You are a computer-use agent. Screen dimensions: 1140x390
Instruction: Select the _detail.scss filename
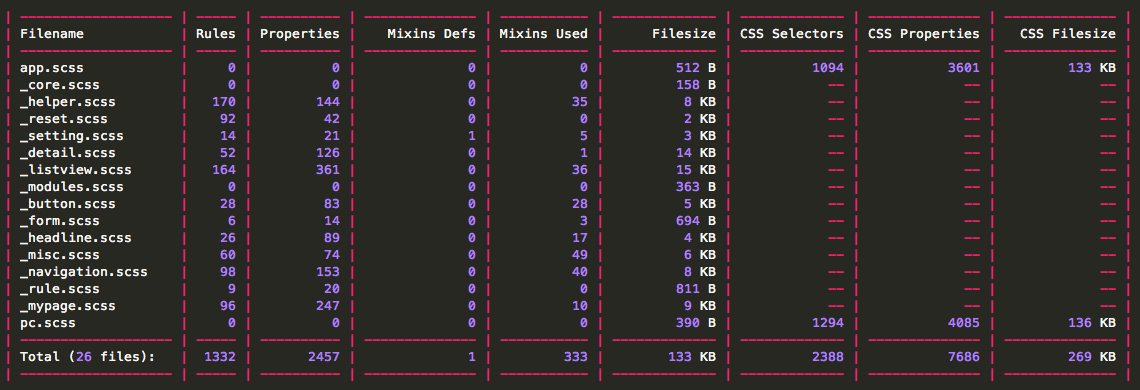point(68,153)
